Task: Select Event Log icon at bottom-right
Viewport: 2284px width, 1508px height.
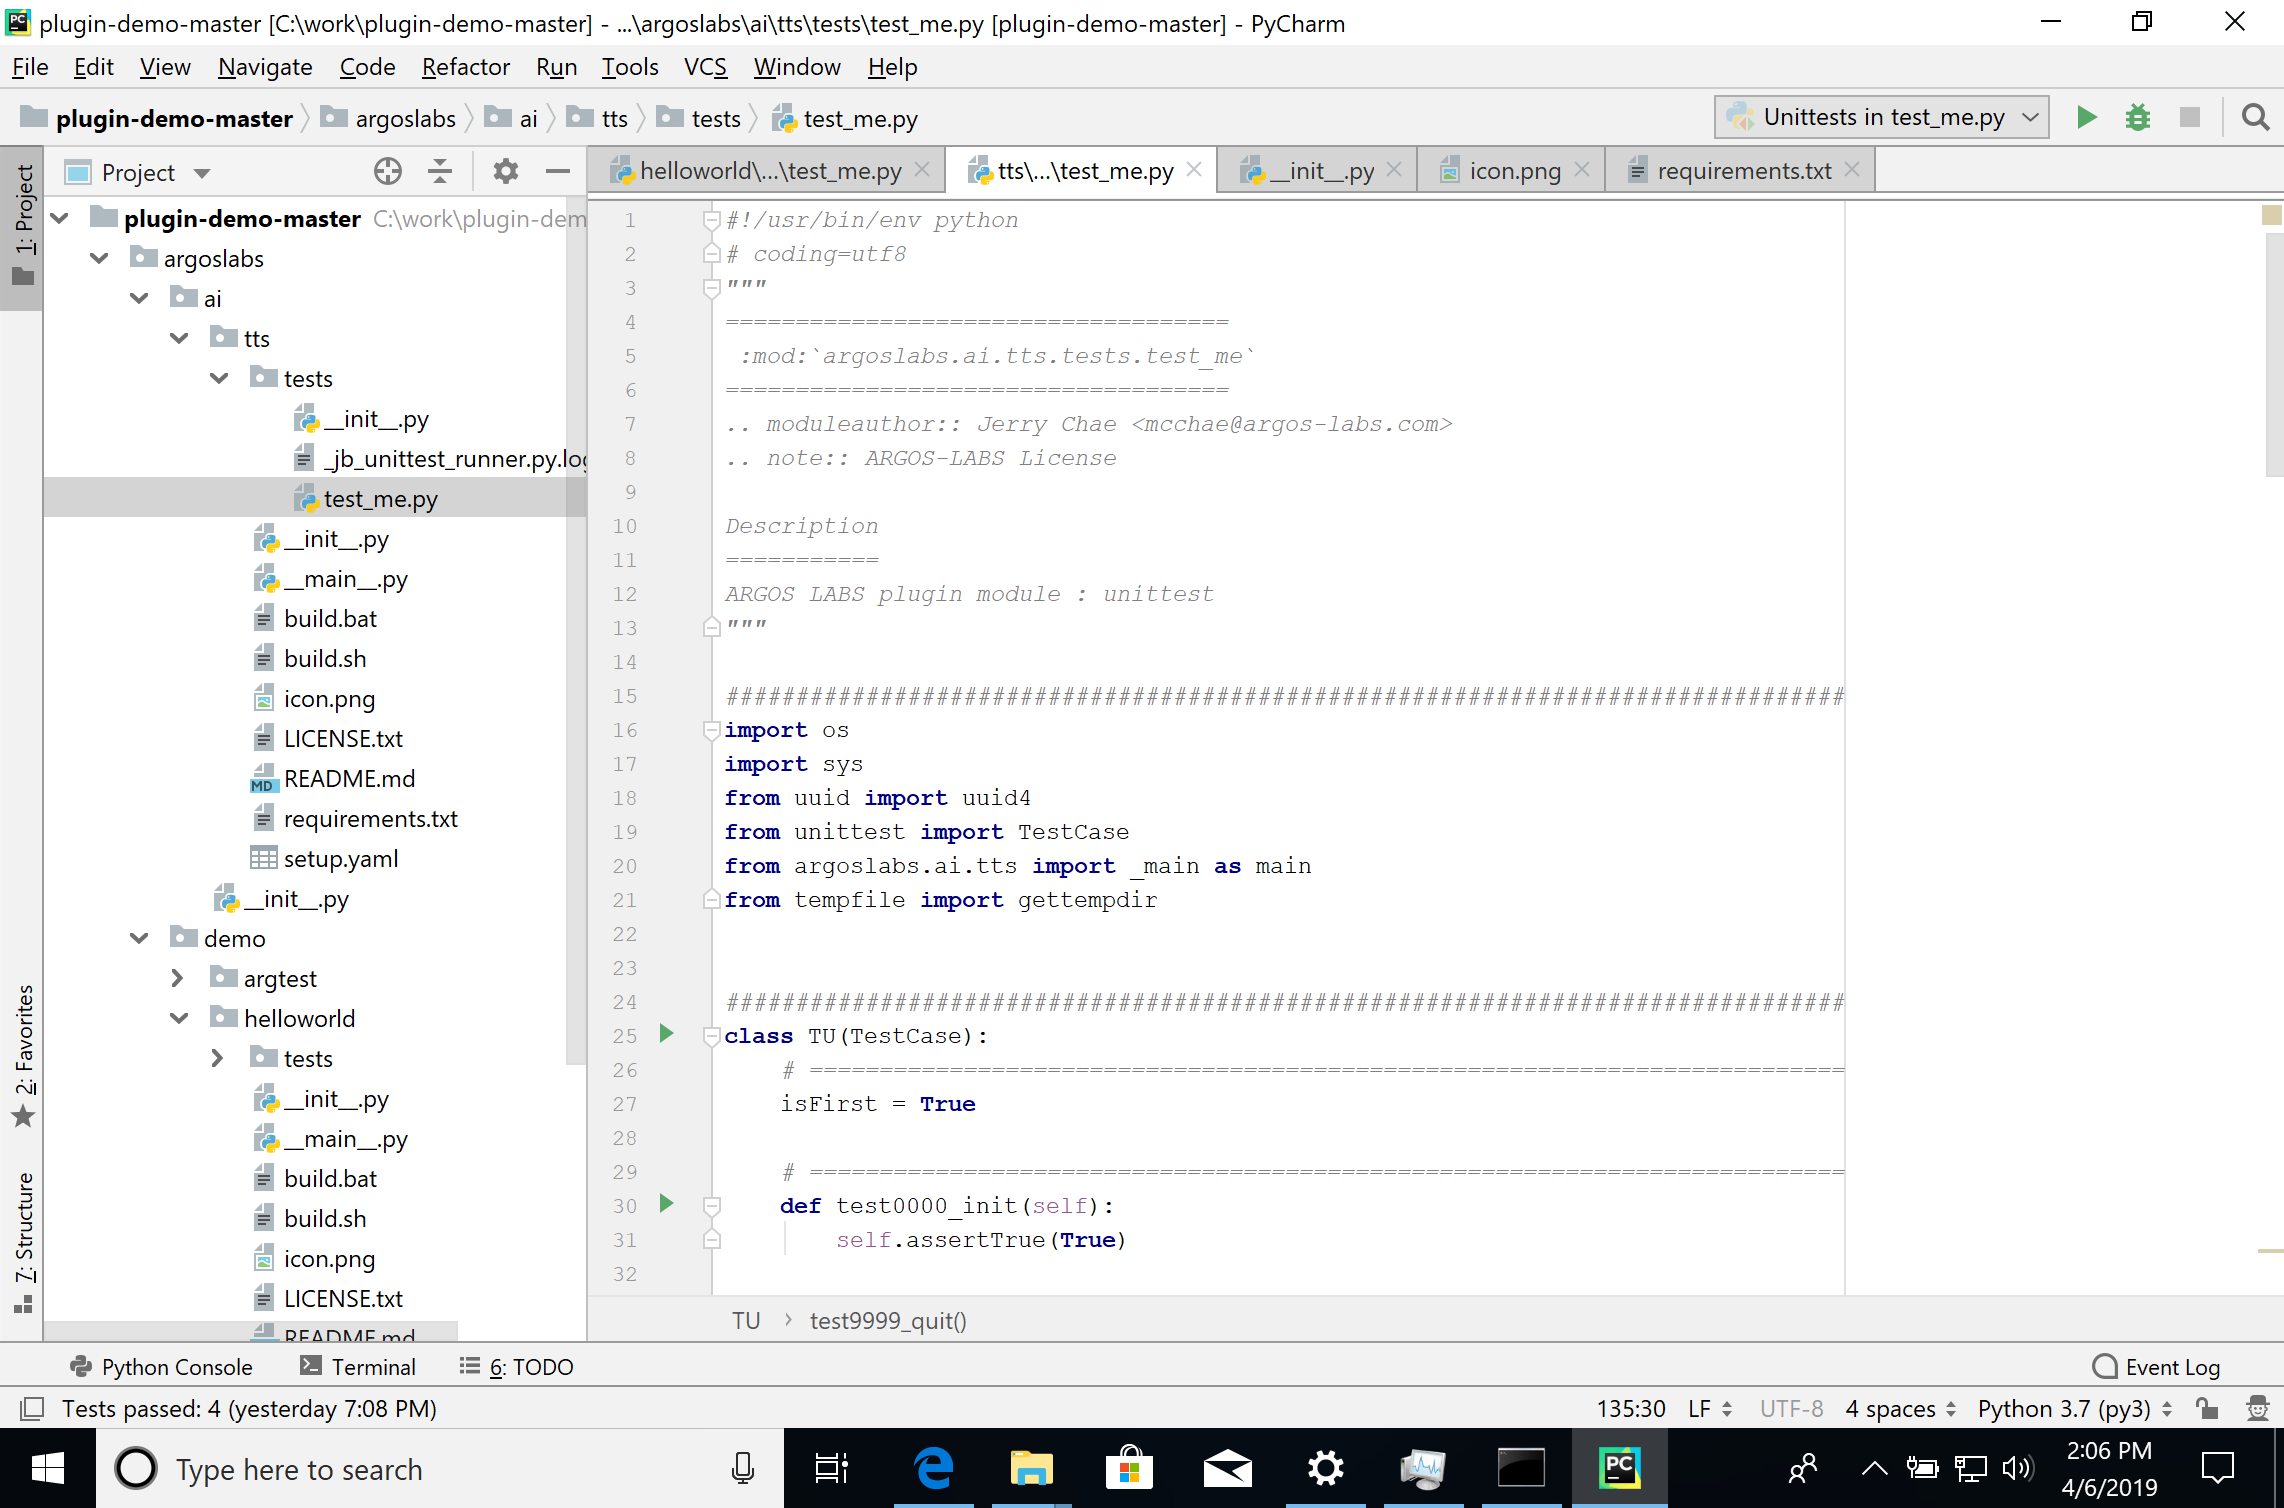Action: [2109, 1365]
